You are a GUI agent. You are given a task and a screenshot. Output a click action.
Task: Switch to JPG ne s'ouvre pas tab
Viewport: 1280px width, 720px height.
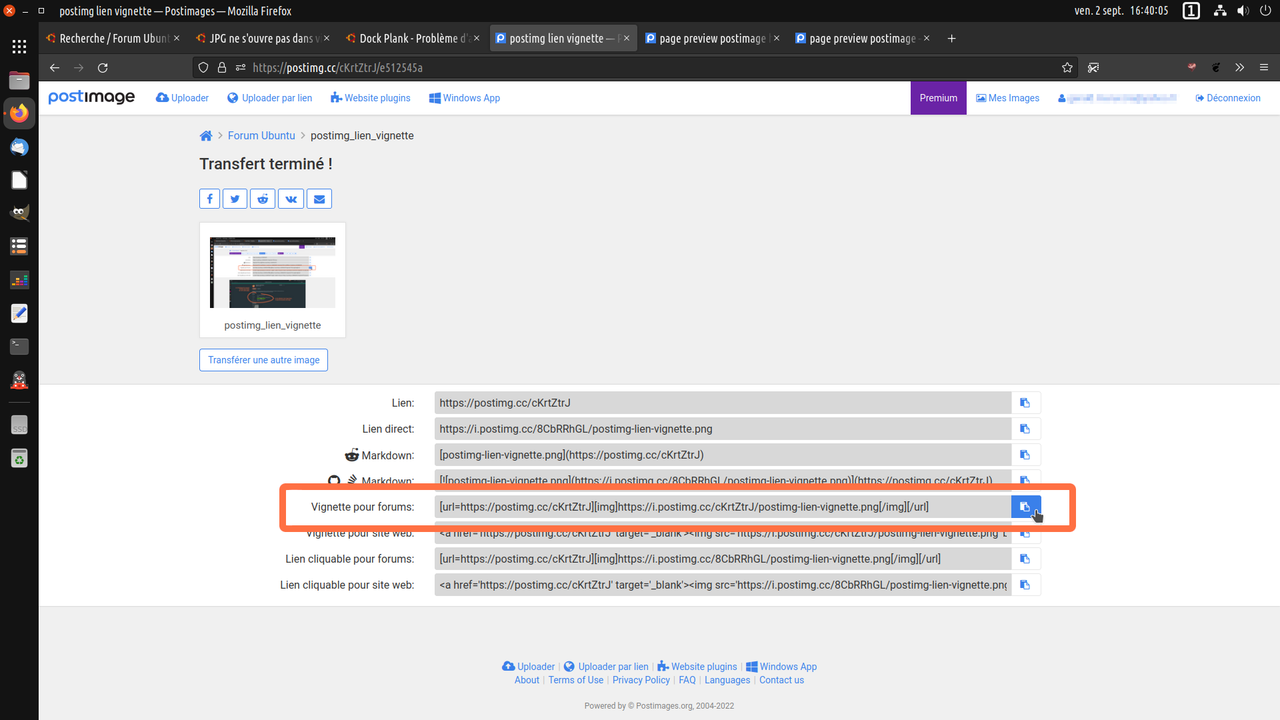point(263,39)
